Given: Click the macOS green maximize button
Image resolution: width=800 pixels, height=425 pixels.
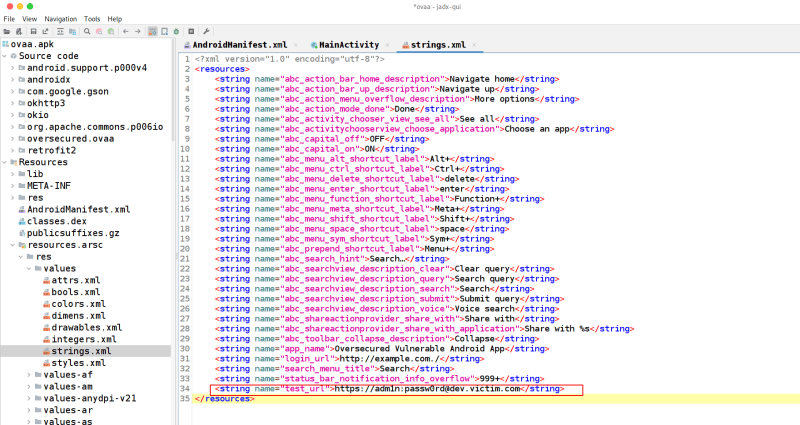Looking at the screenshot, I should point(30,6).
